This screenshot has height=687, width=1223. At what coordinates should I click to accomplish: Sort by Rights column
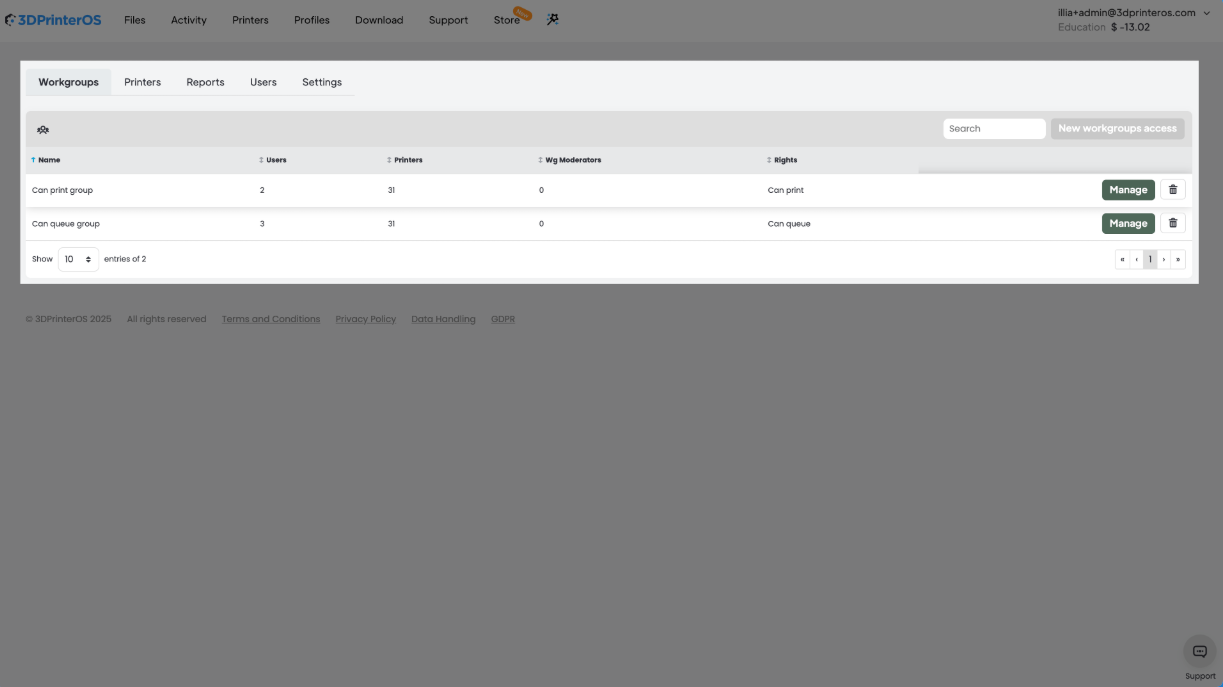(x=782, y=160)
